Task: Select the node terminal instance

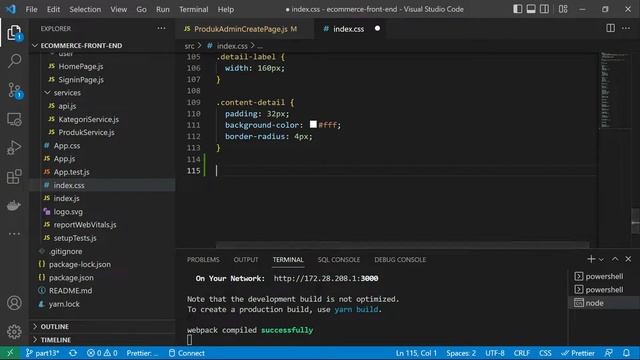Action: pyautogui.click(x=603, y=303)
